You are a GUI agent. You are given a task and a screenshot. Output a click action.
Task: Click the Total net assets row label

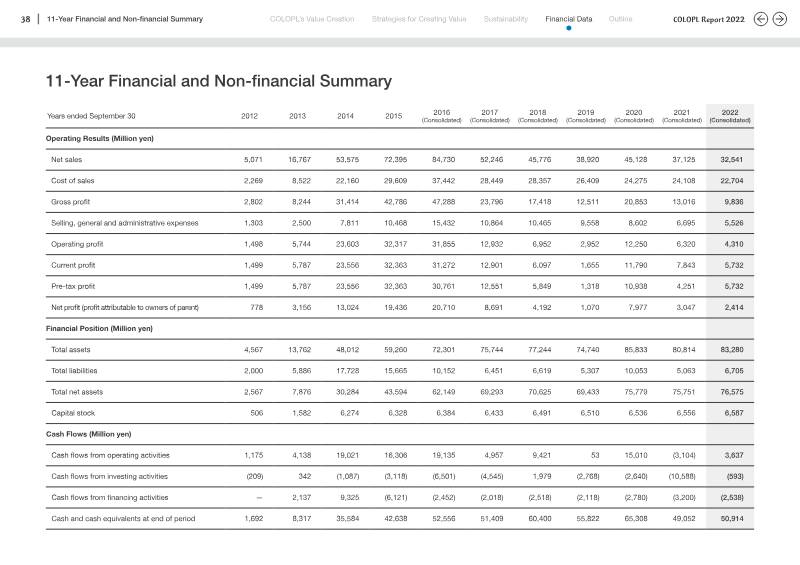pos(77,392)
